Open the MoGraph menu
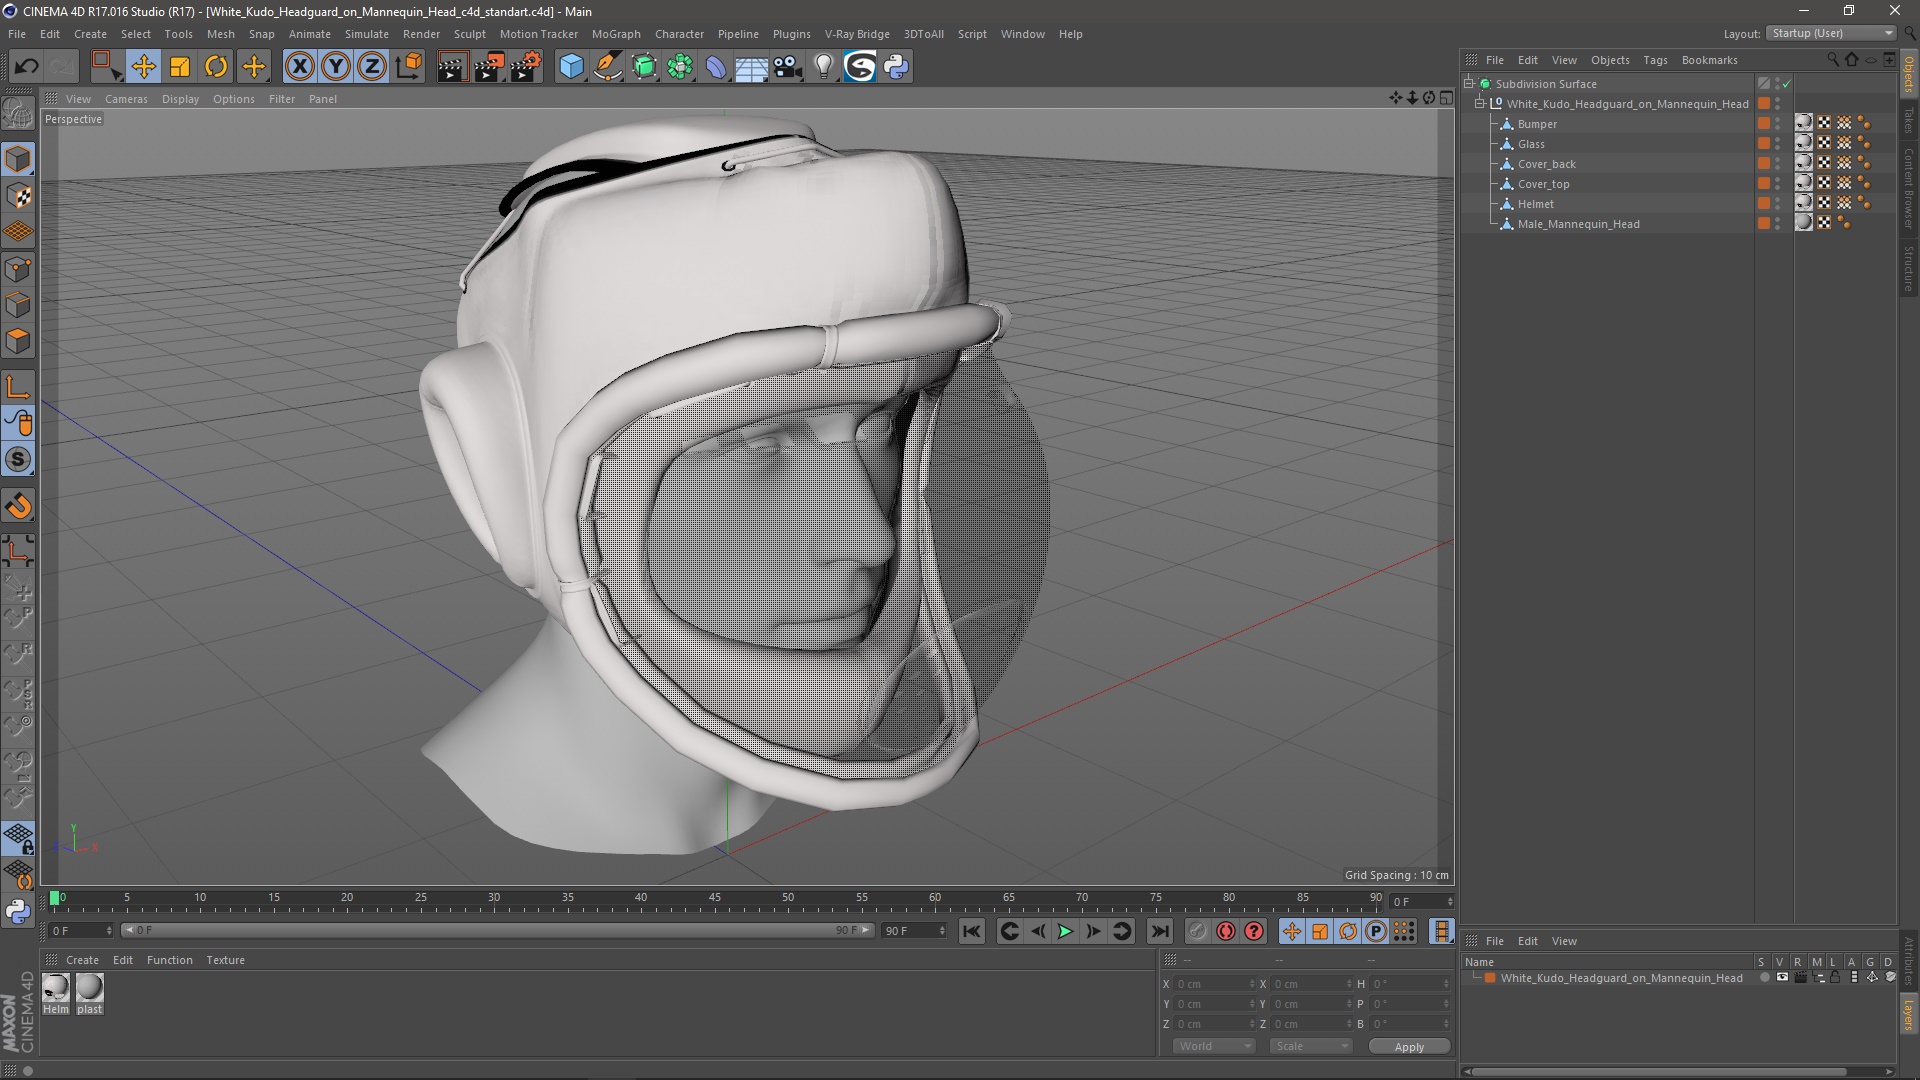The width and height of the screenshot is (1920, 1080). 615,34
